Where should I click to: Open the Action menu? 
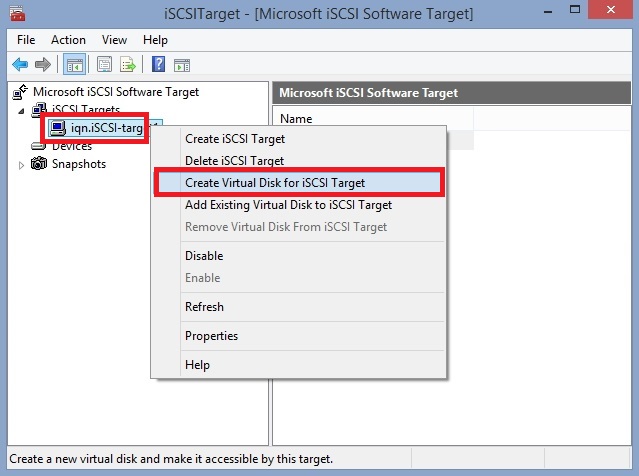[68, 40]
